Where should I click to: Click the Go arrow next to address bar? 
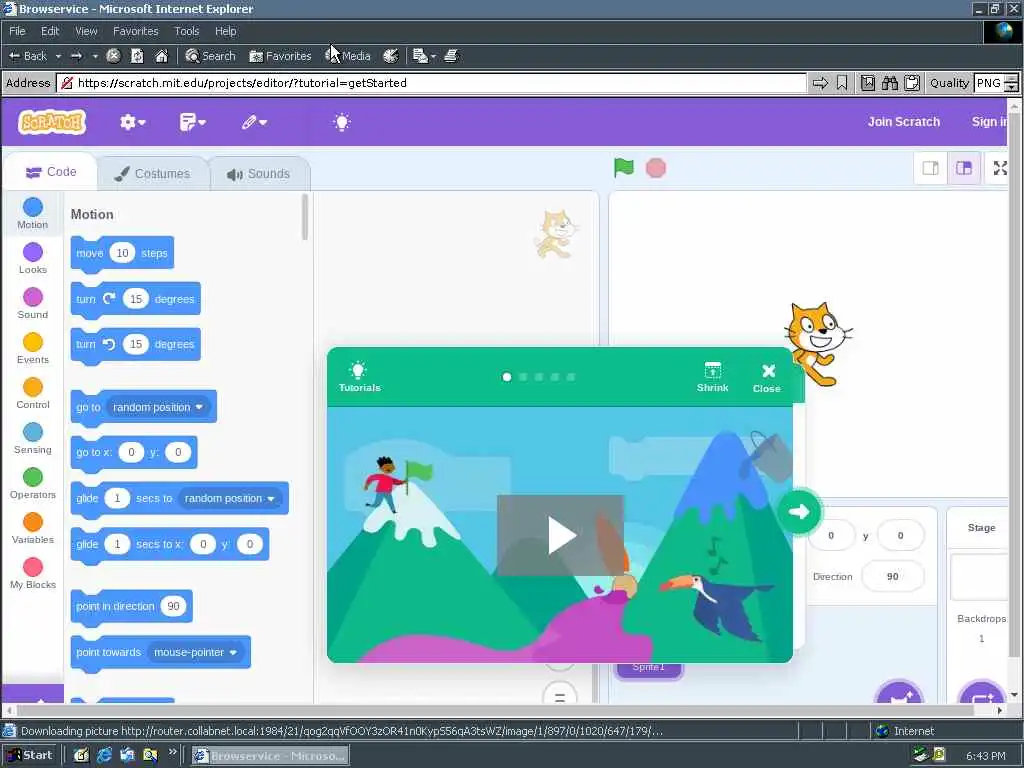[820, 83]
